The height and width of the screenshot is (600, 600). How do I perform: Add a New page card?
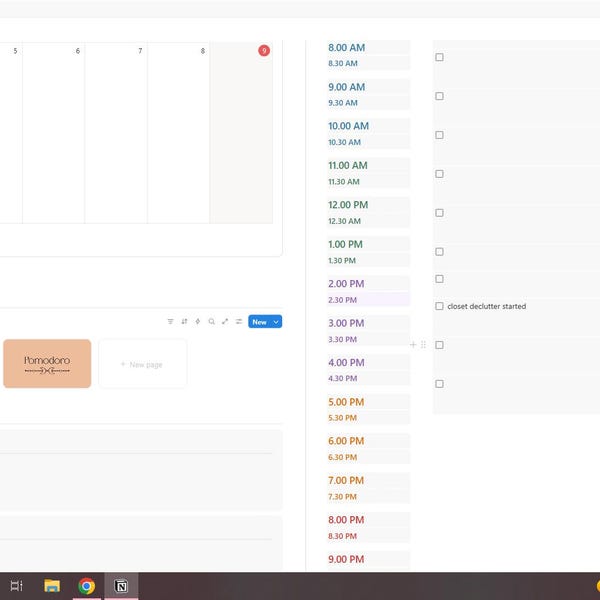[143, 364]
